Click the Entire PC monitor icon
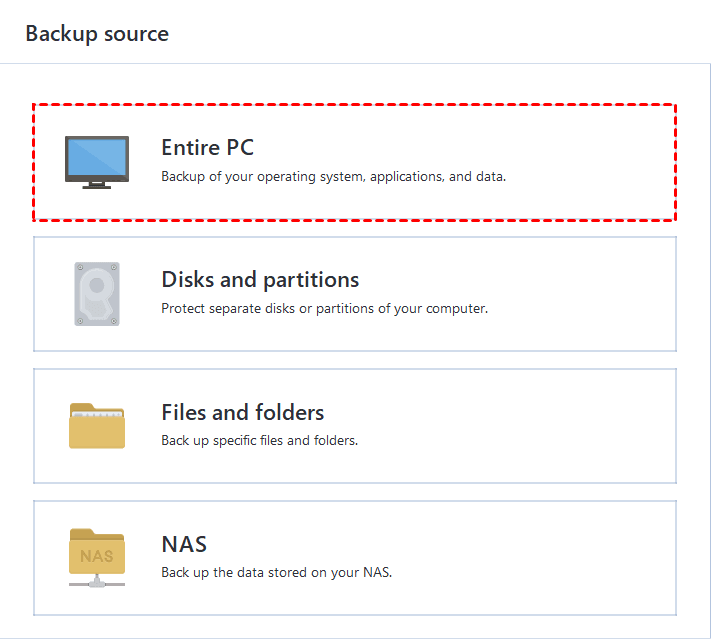The height and width of the screenshot is (639, 711). coord(96,162)
